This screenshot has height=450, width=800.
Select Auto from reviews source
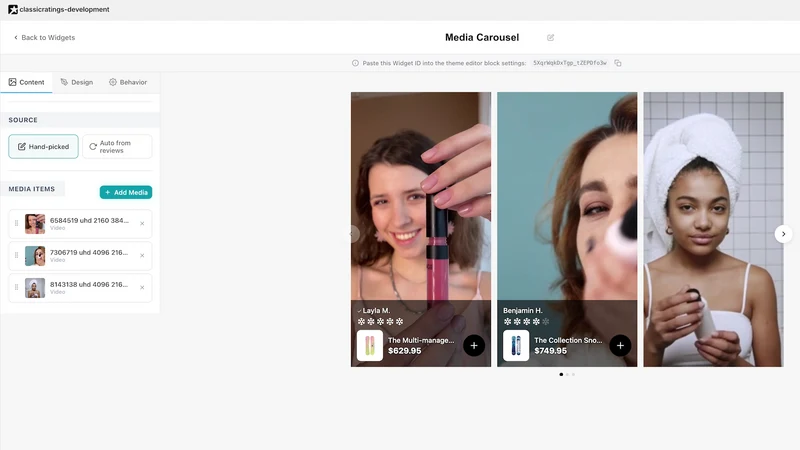pos(117,146)
